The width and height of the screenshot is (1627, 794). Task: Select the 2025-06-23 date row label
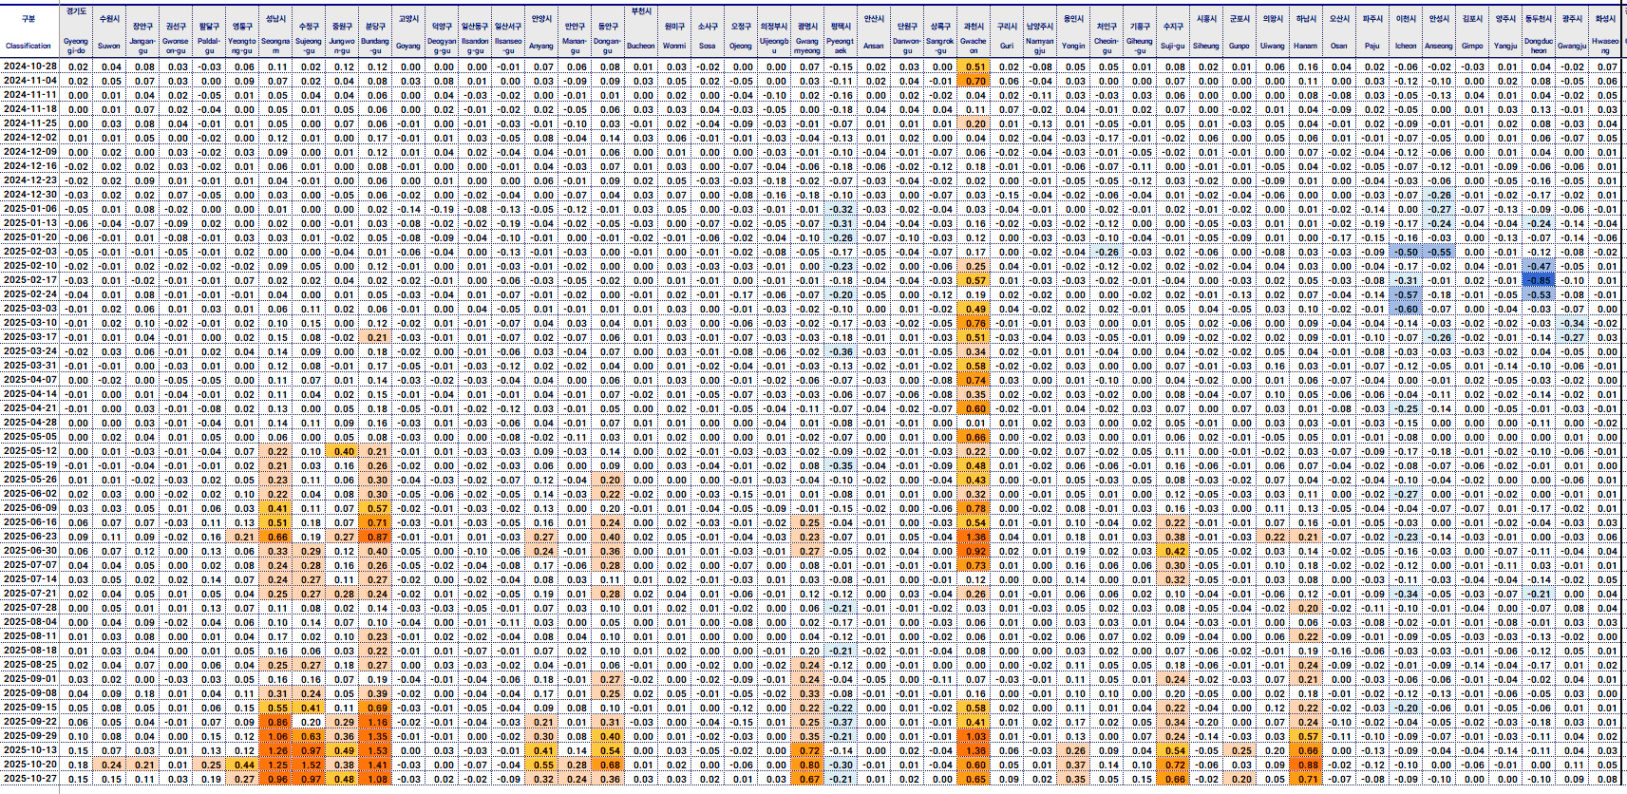(x=29, y=537)
